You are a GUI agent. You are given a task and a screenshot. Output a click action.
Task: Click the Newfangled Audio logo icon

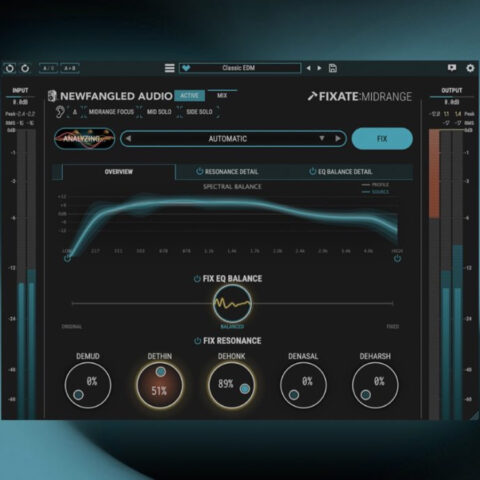click(x=52, y=96)
